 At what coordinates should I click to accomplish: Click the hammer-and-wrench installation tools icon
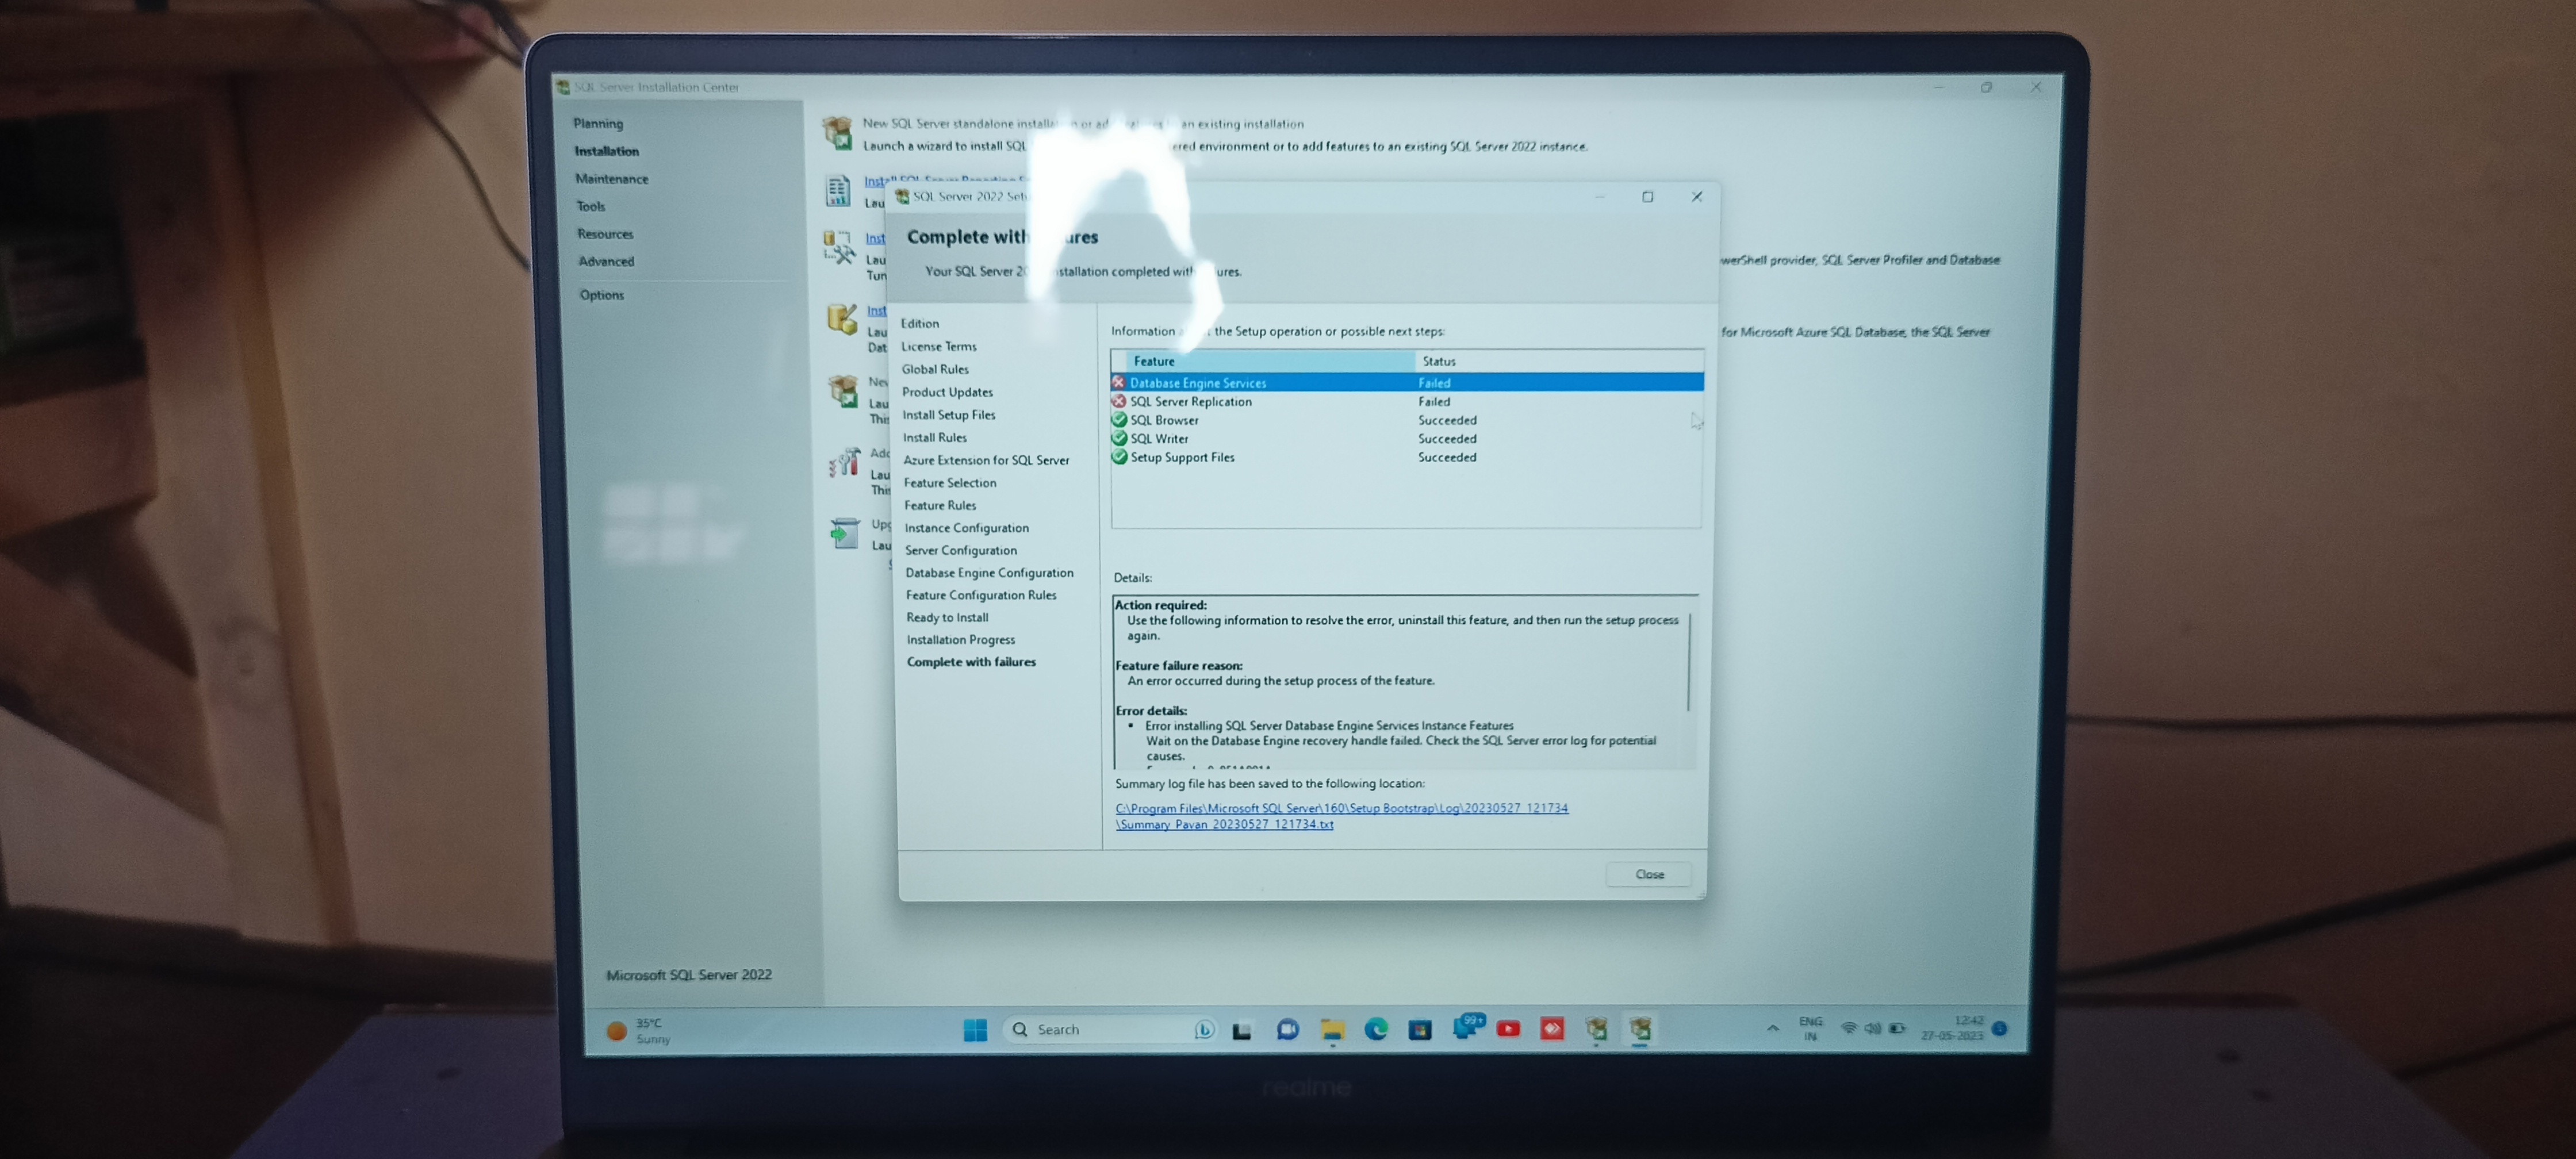[x=841, y=250]
